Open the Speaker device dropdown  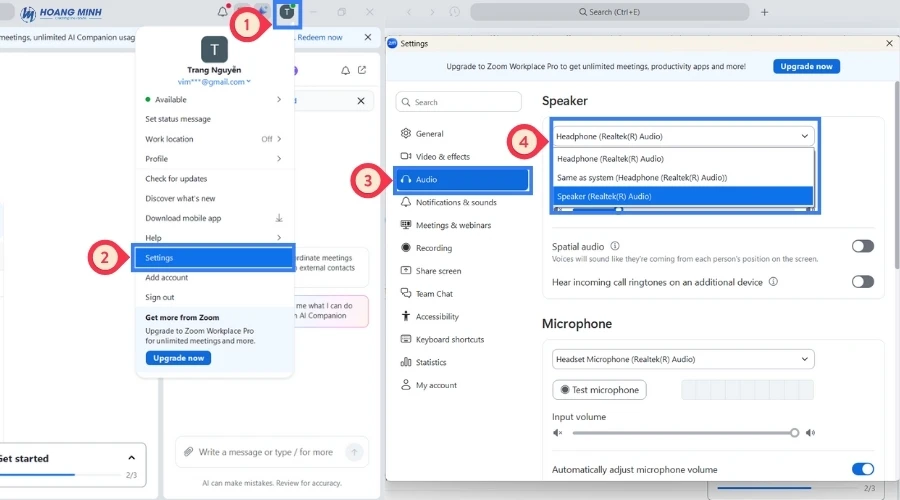click(x=682, y=136)
